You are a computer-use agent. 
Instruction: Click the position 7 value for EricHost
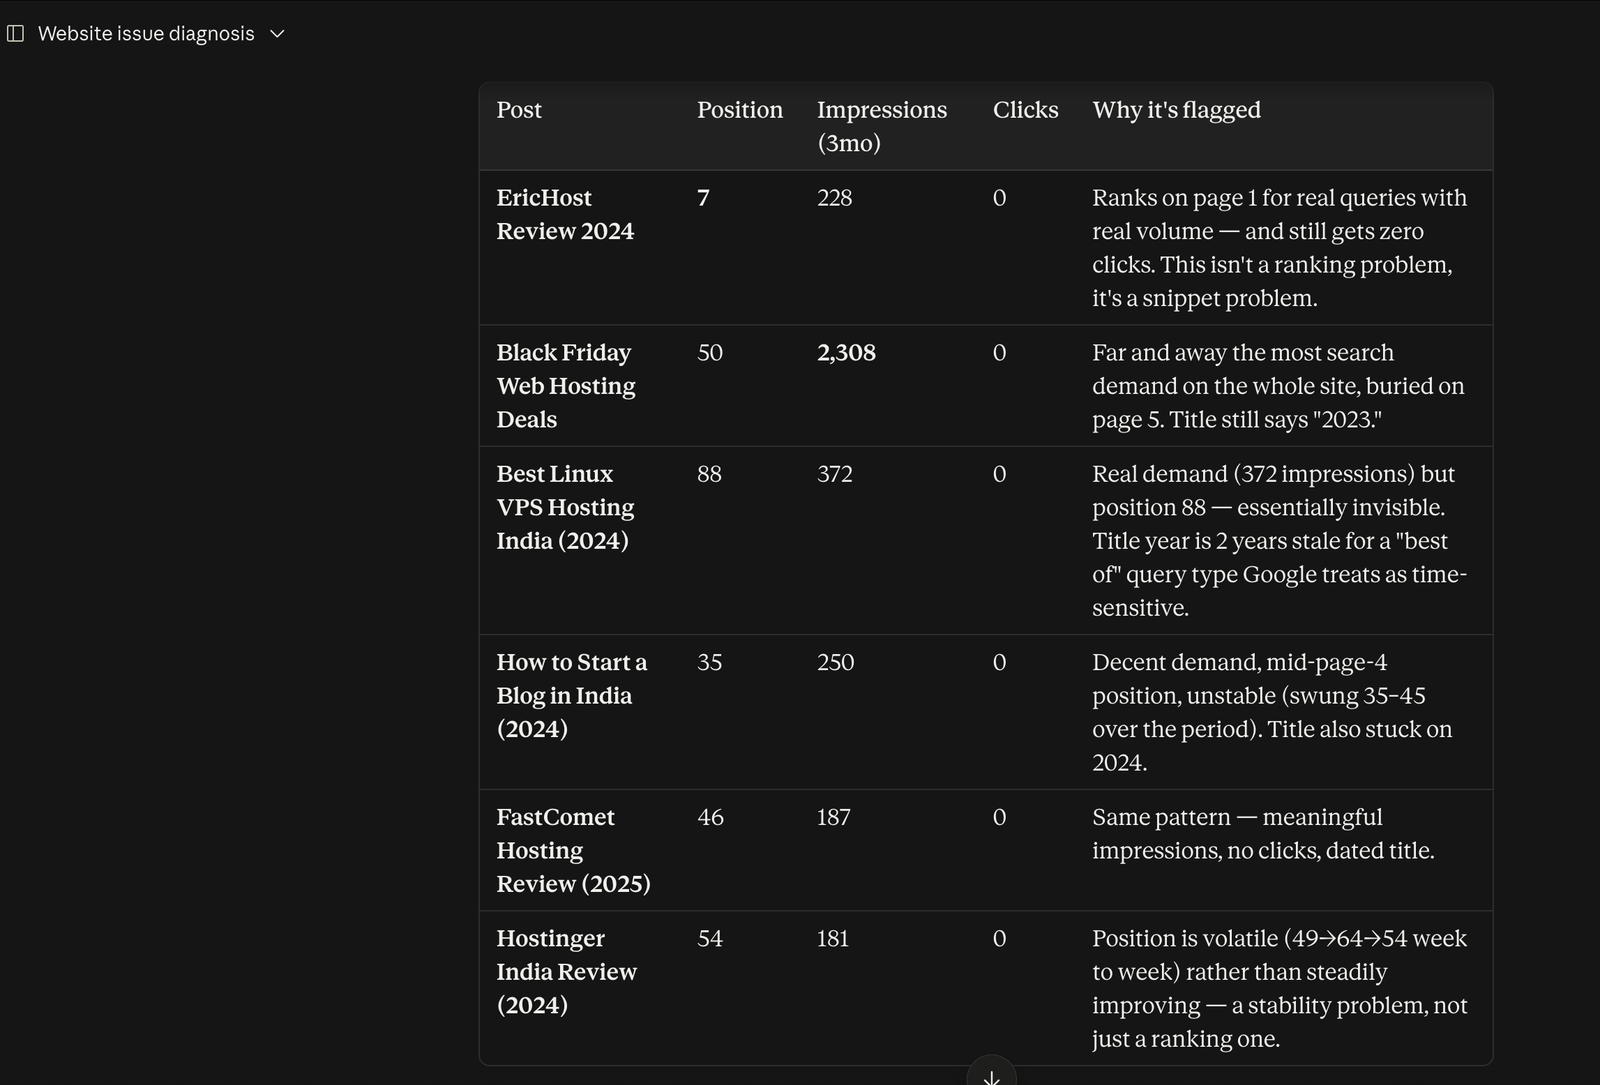[703, 198]
